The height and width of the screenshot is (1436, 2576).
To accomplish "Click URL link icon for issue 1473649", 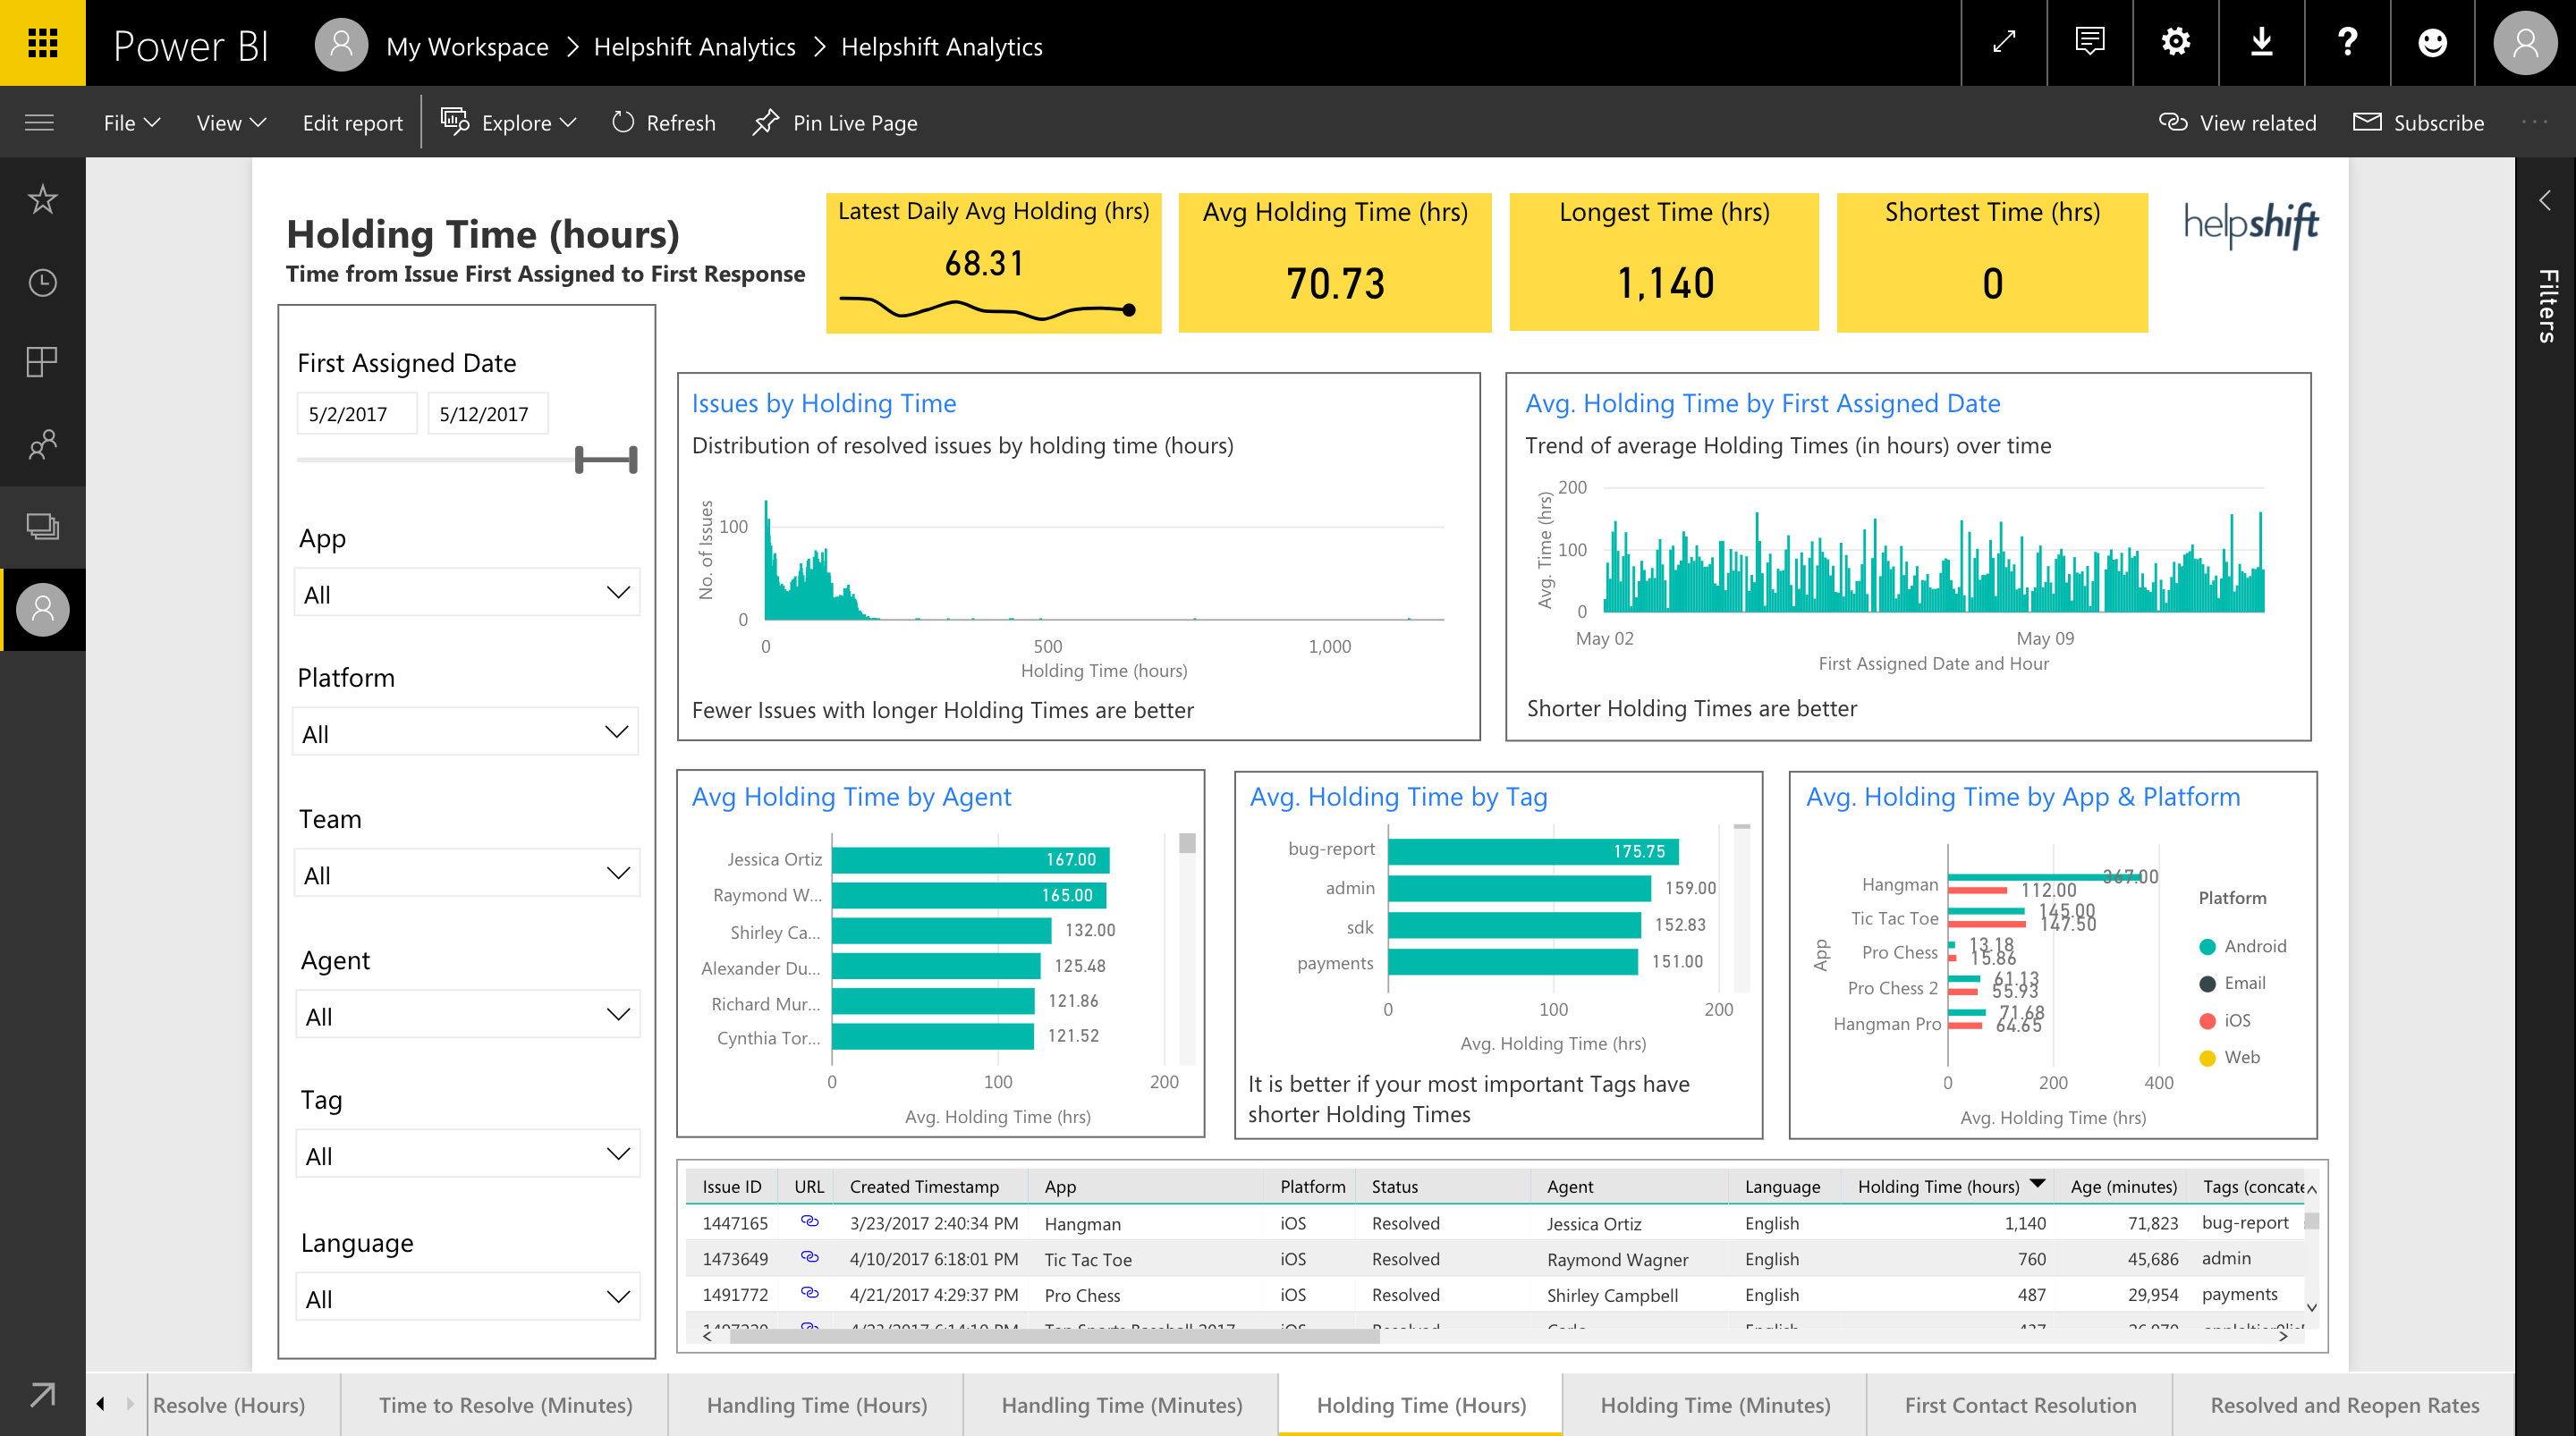I will 810,1258.
